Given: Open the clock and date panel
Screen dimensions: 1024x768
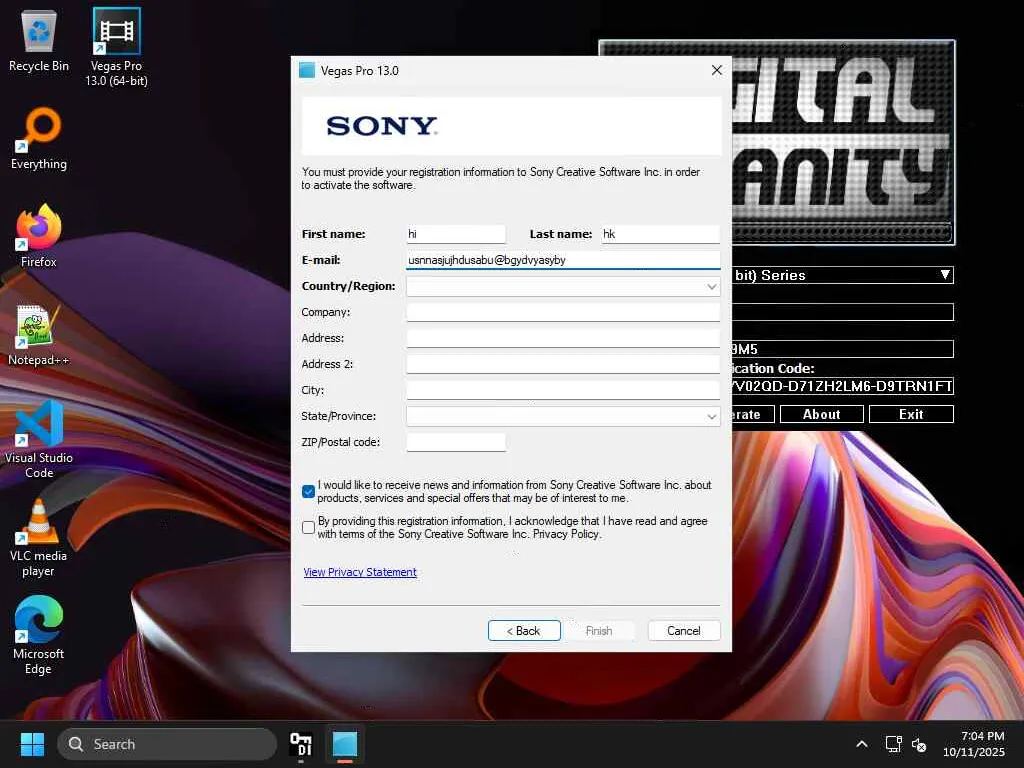Looking at the screenshot, I should (974, 744).
